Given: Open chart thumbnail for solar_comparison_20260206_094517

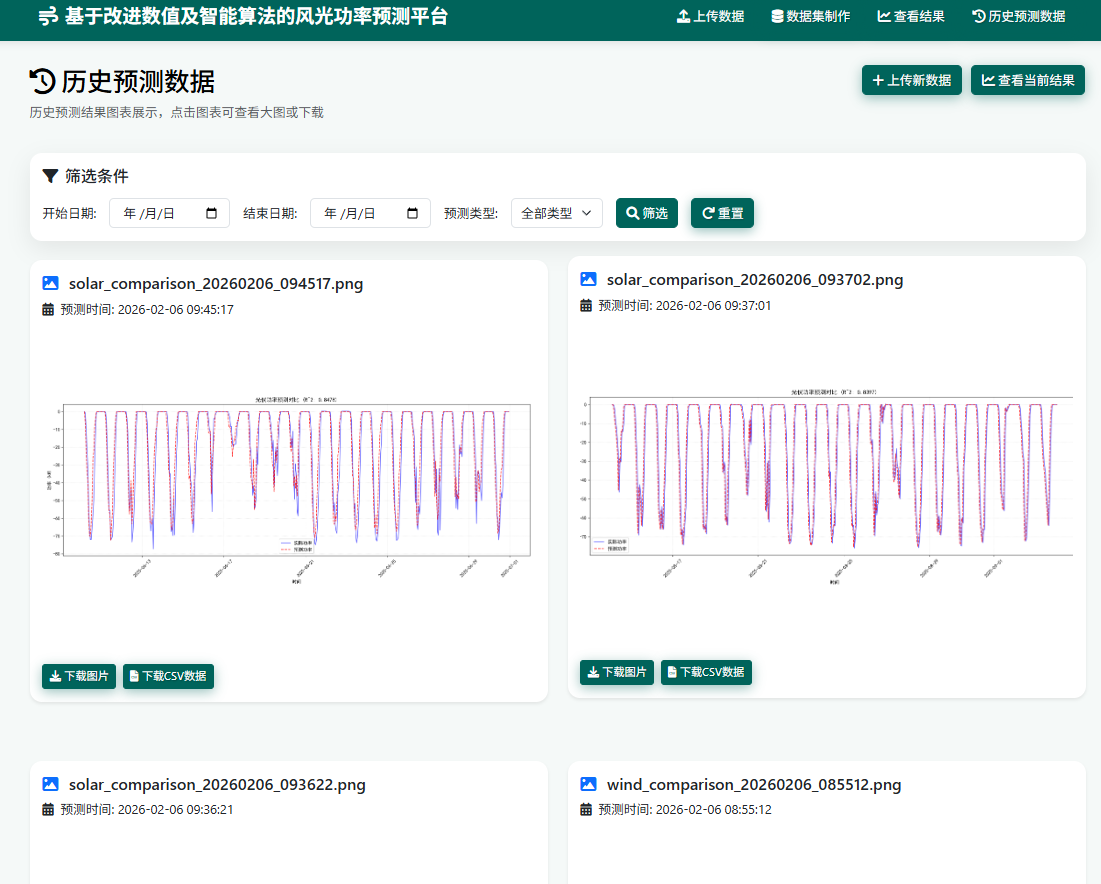Looking at the screenshot, I should [289, 489].
